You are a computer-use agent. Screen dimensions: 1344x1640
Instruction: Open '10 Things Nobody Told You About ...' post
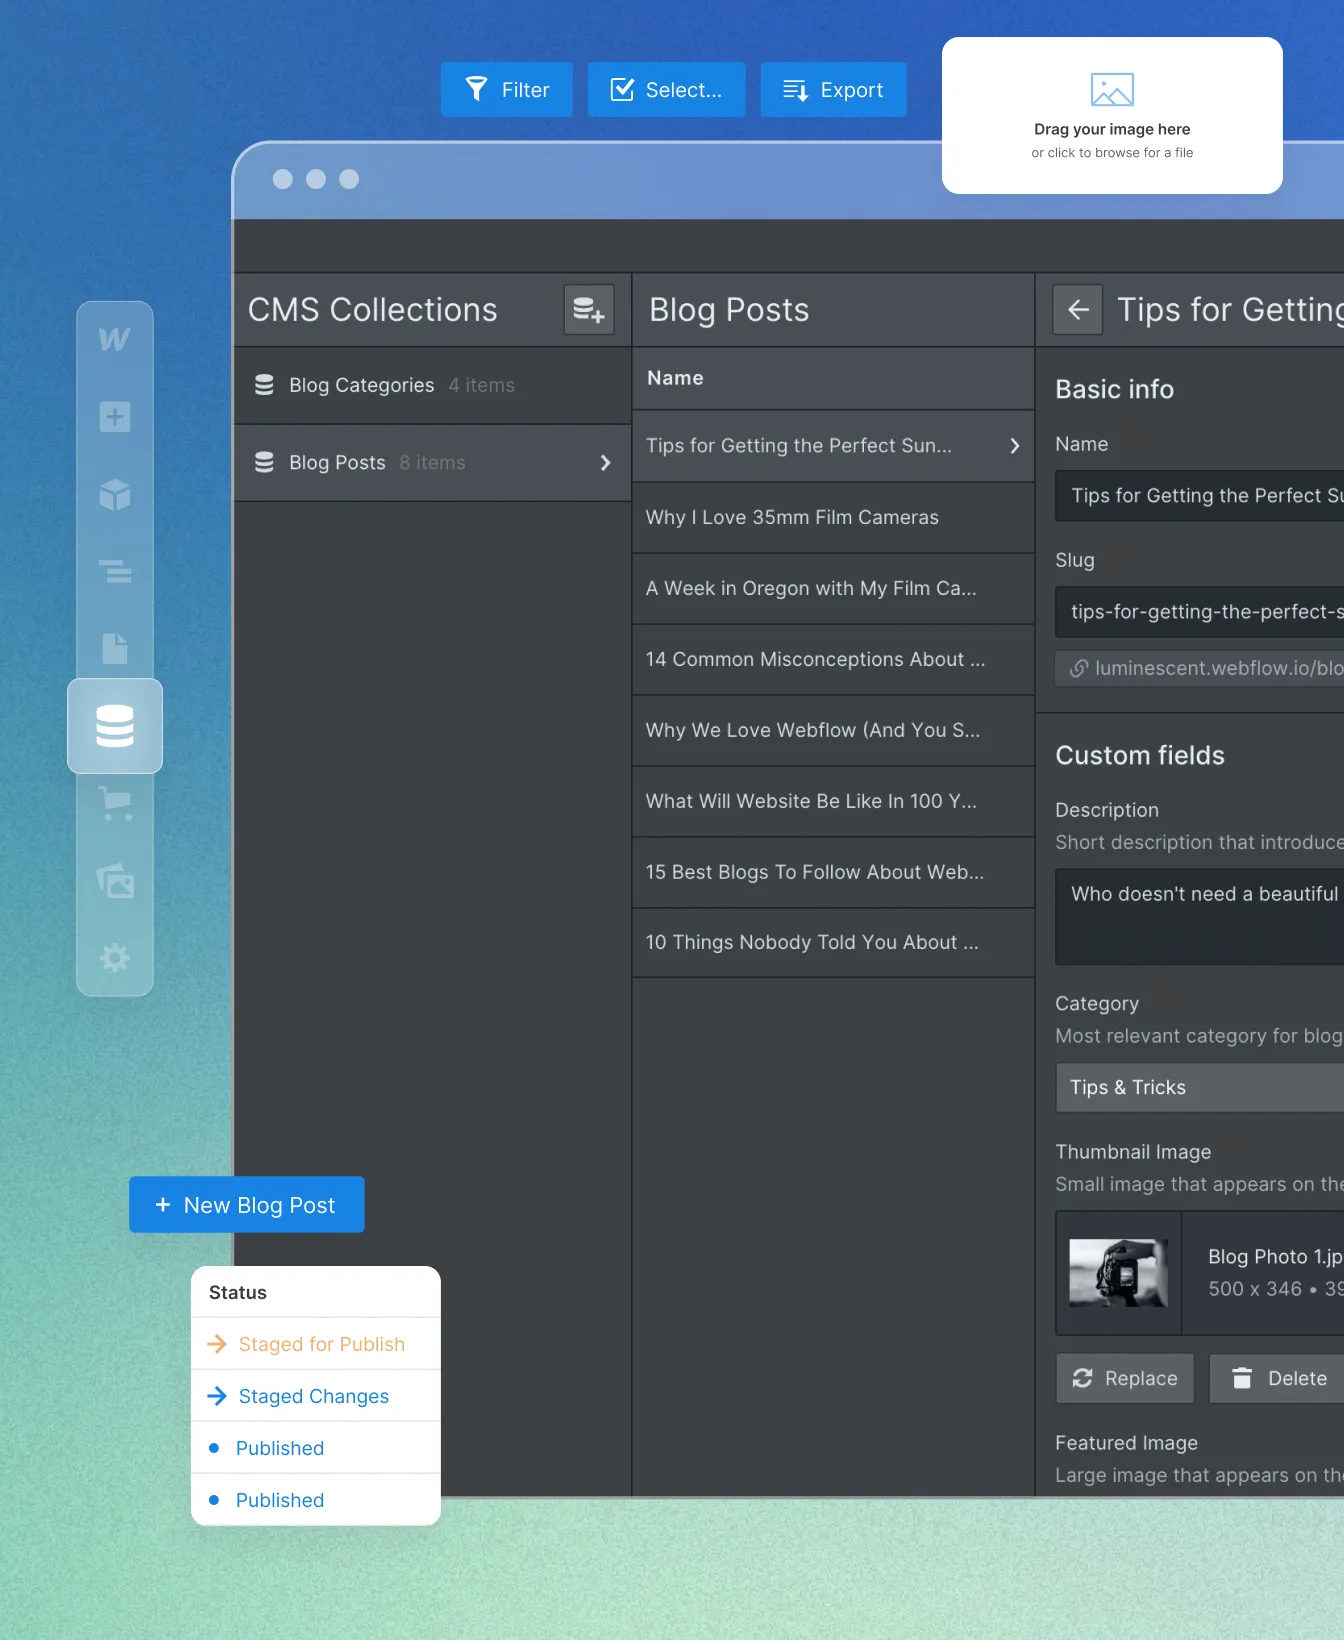point(833,942)
